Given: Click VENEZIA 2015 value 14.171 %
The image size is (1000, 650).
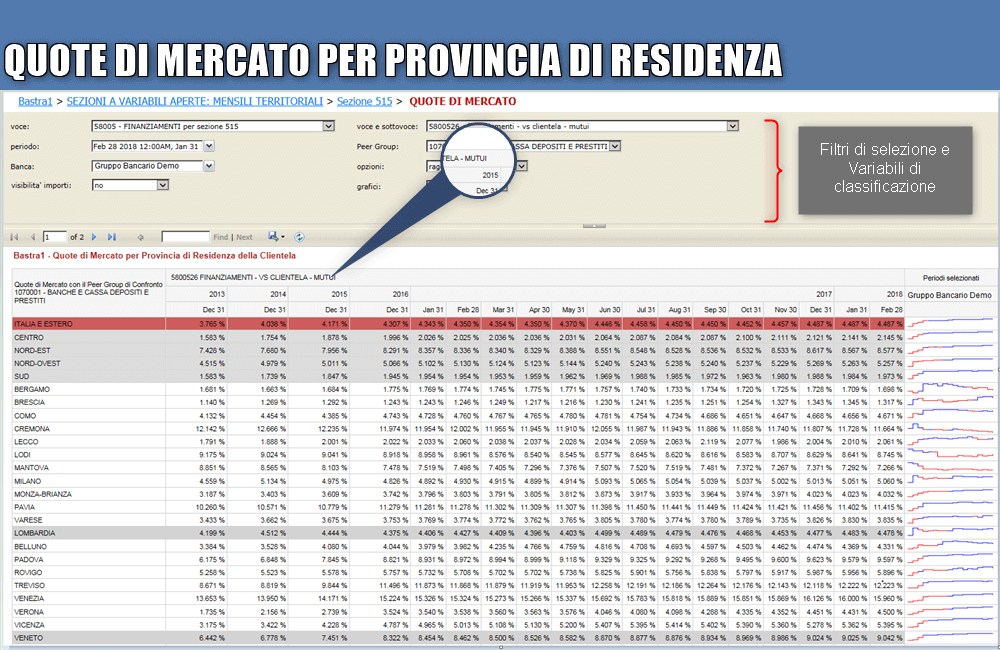Looking at the screenshot, I should 332,598.
